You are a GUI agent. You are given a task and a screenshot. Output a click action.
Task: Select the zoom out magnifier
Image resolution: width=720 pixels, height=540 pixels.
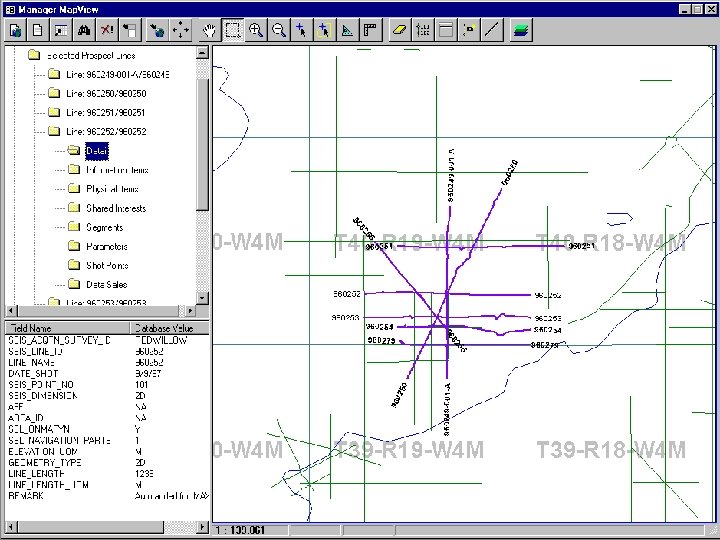(279, 30)
